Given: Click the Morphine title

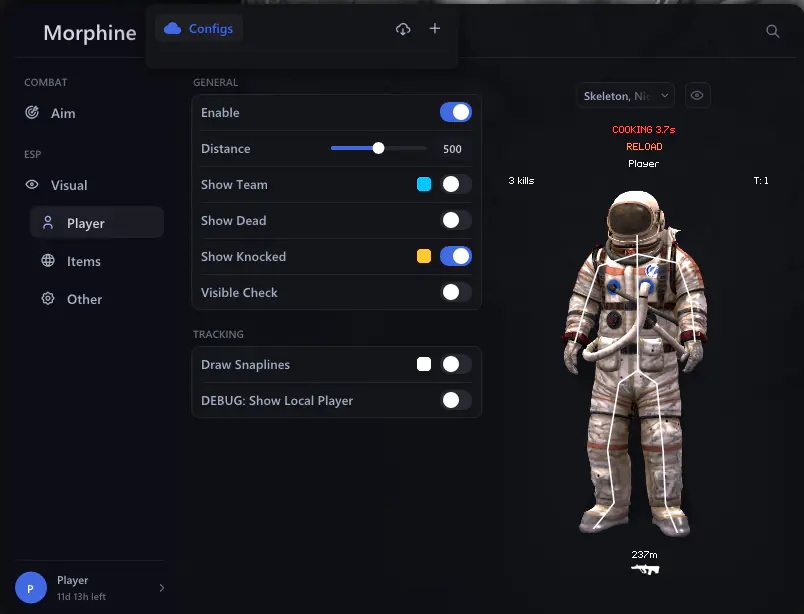Looking at the screenshot, I should [90, 33].
